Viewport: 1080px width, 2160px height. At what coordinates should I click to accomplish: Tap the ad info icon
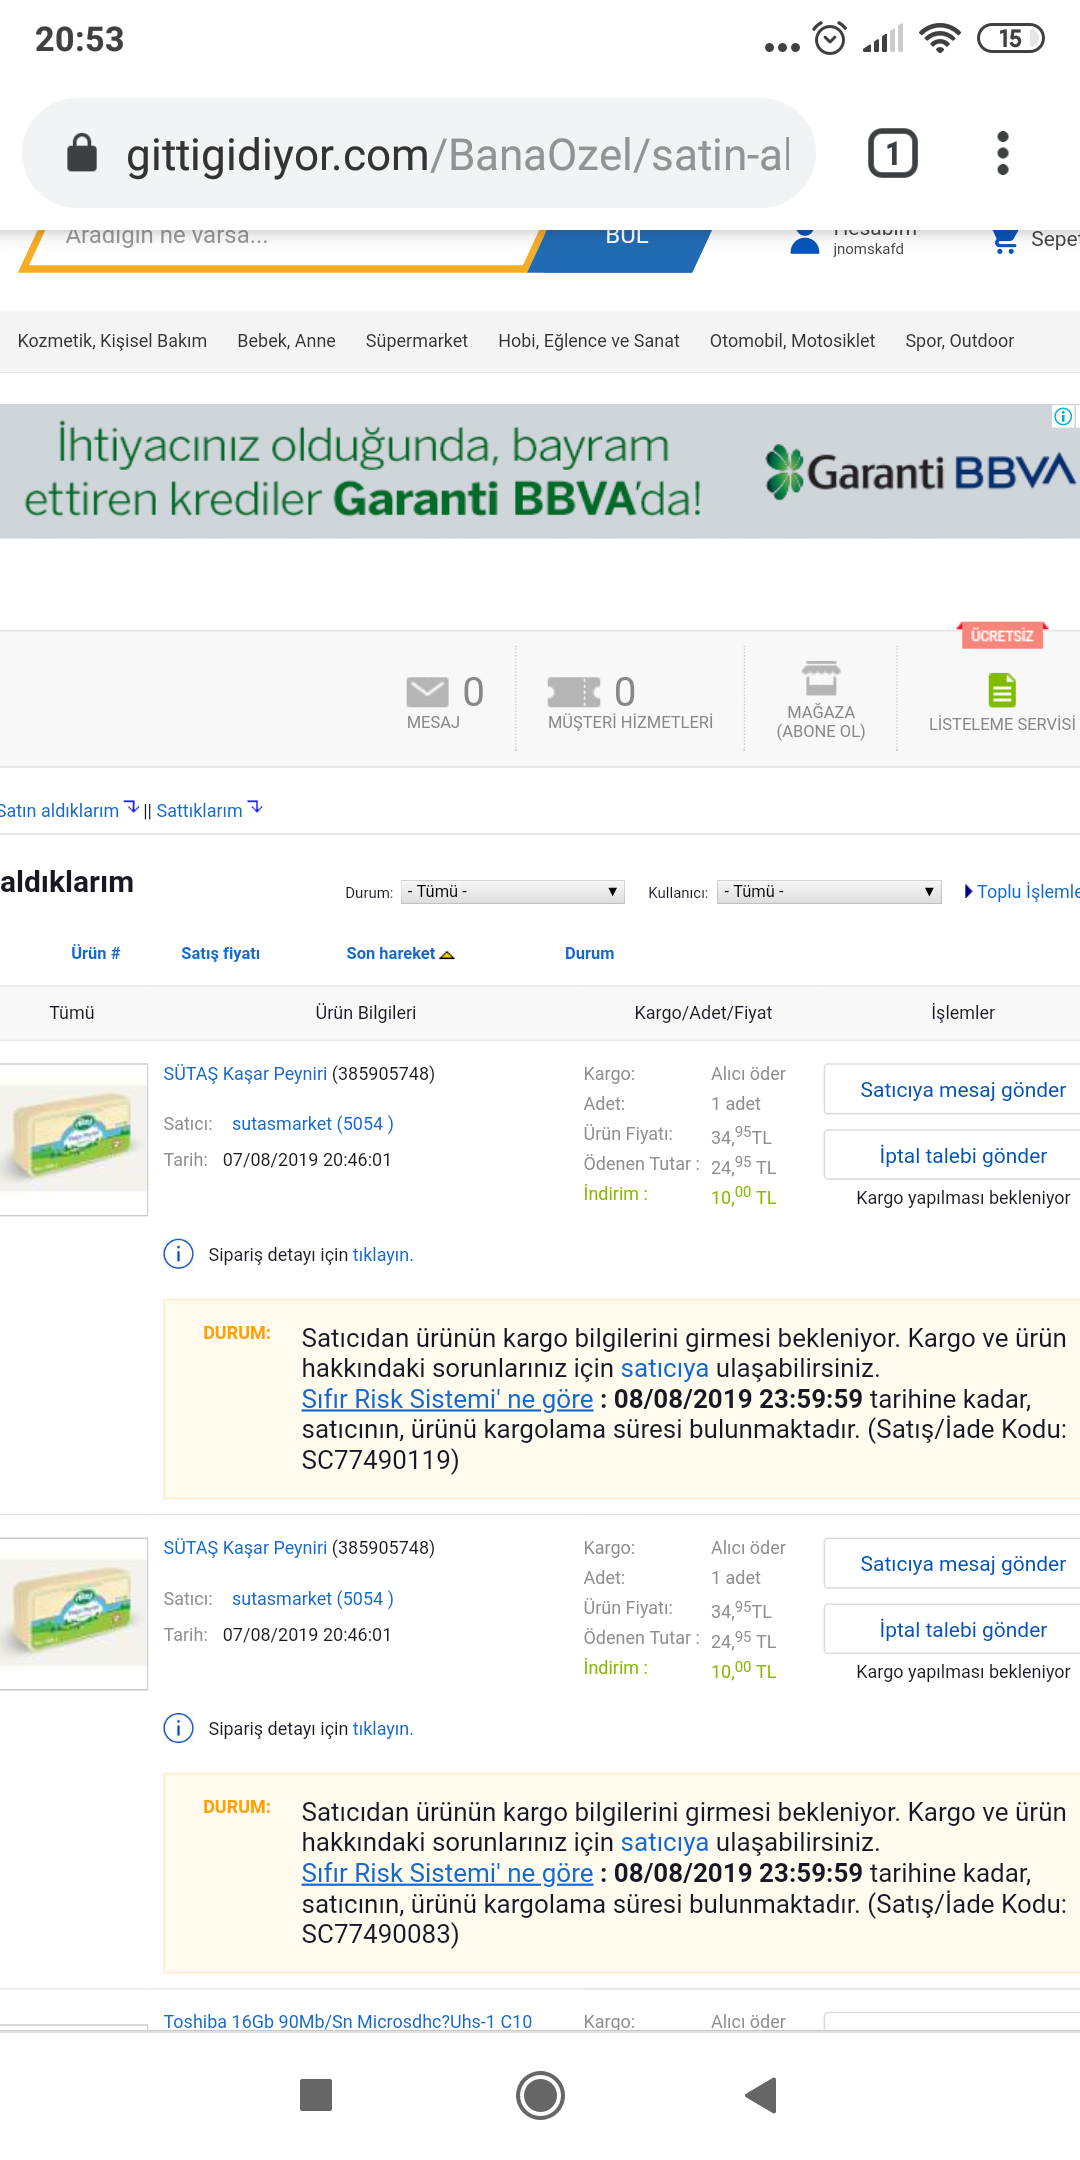pyautogui.click(x=1063, y=416)
